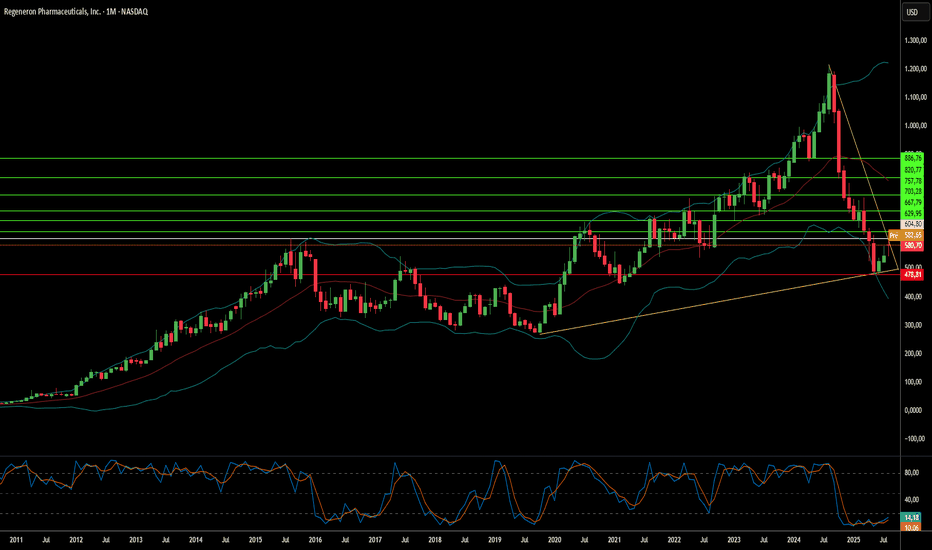
Task: Click the orange 10,06 indicator label
Action: click(x=912, y=527)
